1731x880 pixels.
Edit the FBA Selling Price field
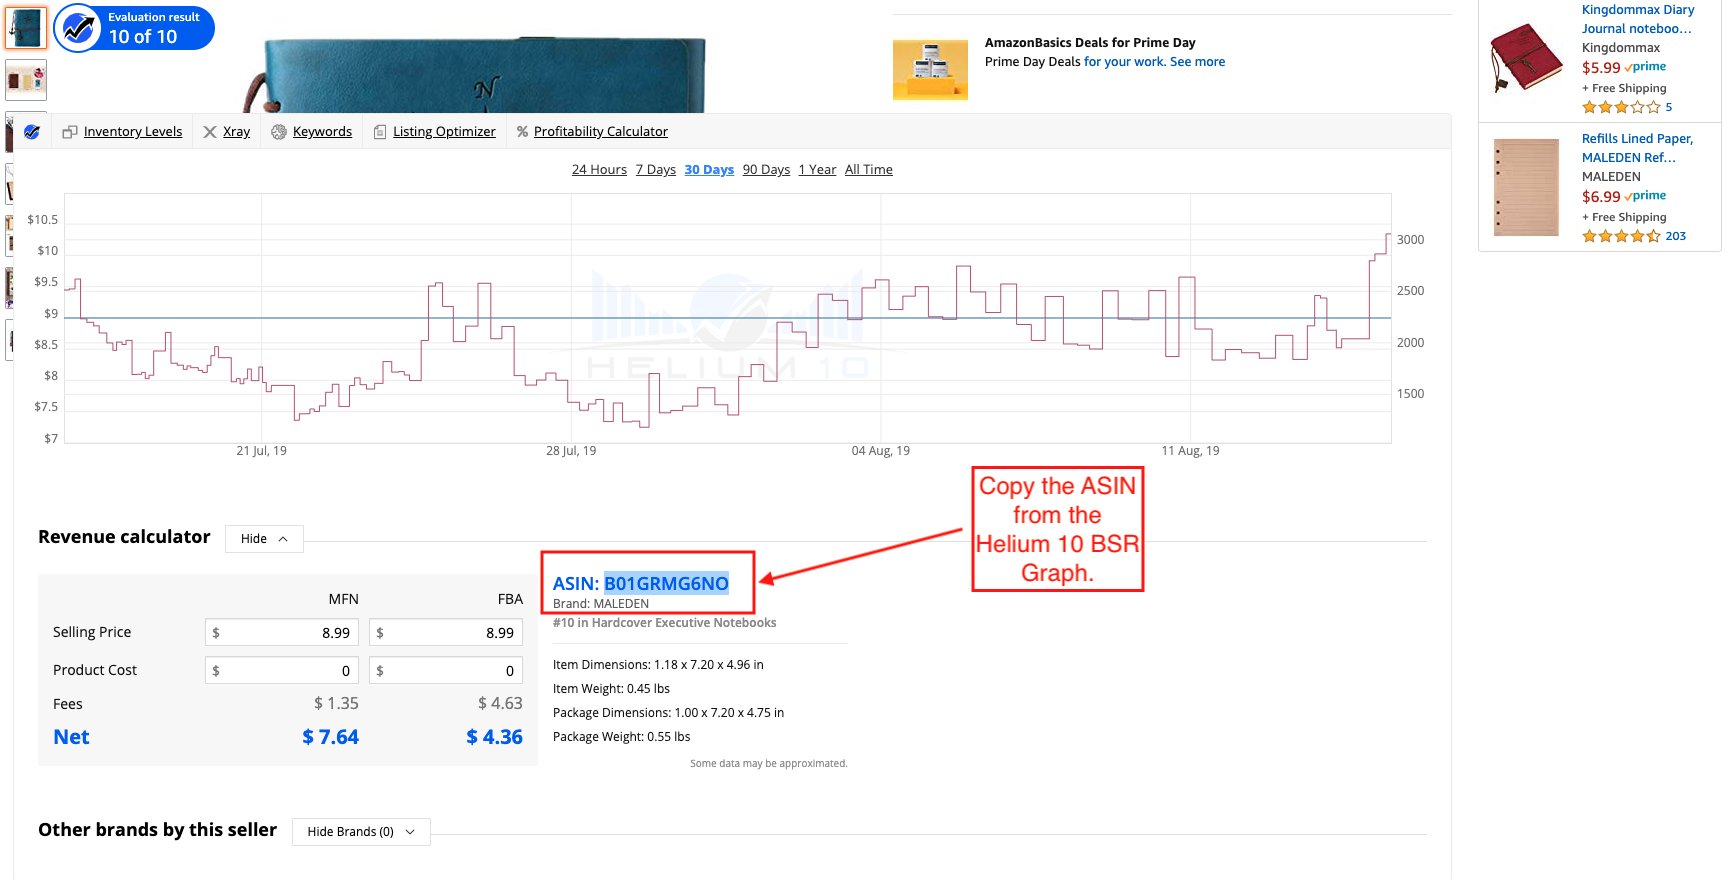pyautogui.click(x=446, y=633)
